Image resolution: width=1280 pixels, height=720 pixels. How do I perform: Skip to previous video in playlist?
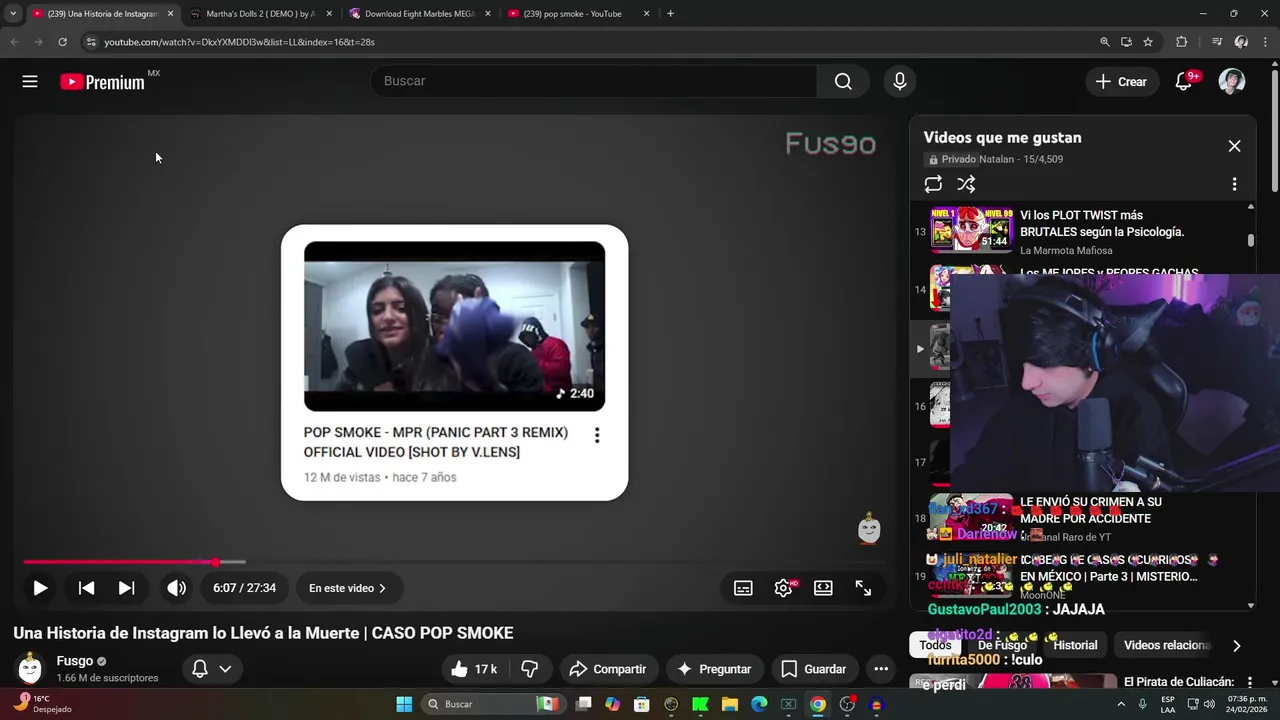[x=86, y=588]
